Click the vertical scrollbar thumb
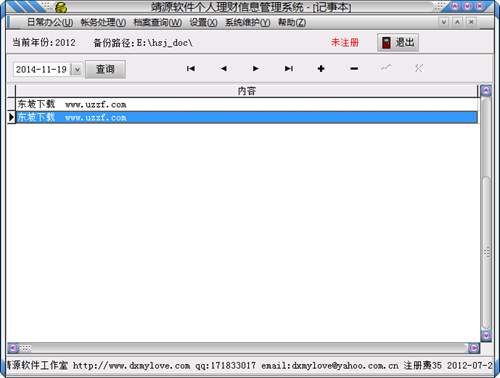Screen dimensions: 500x378 (x=486, y=253)
